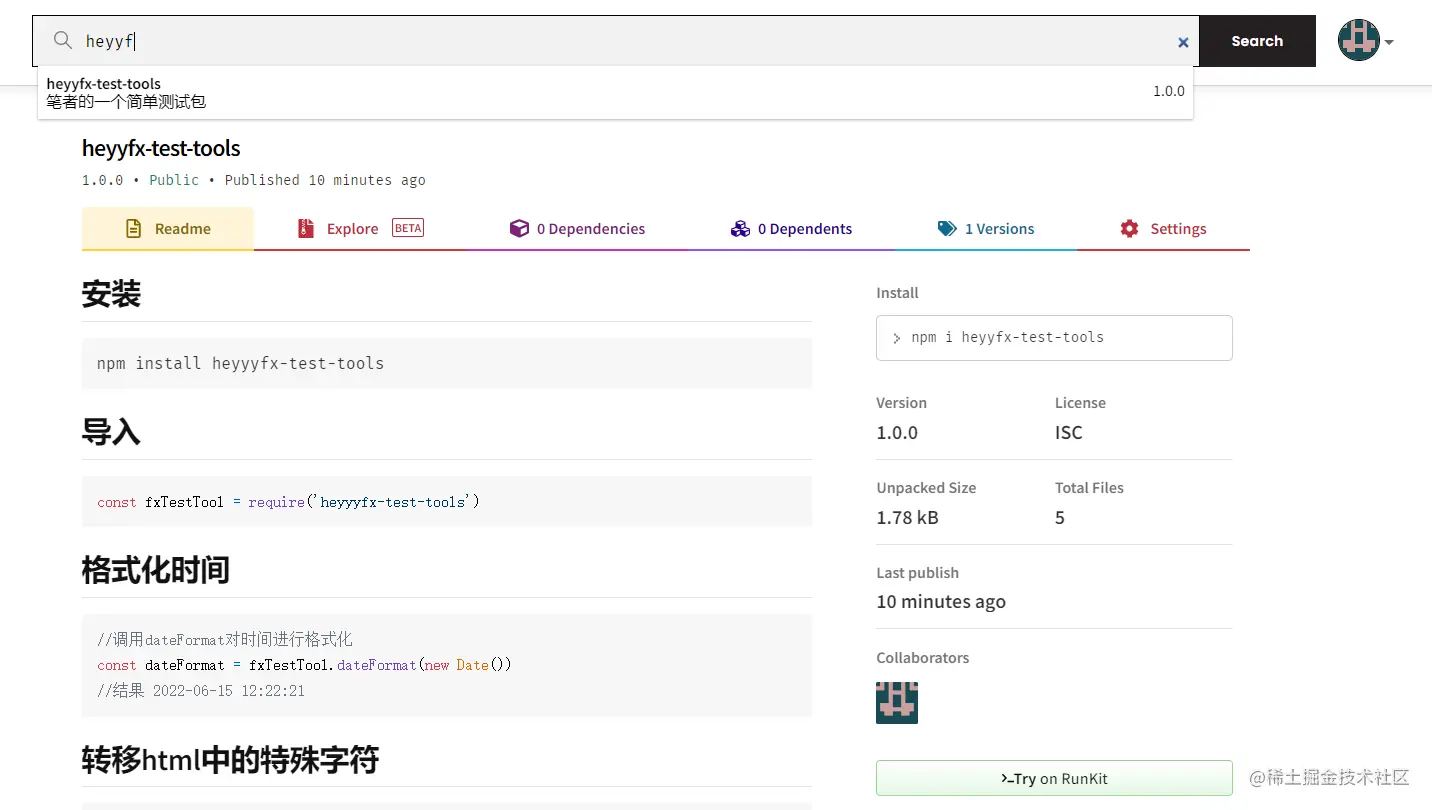Viewport: 1432px width, 810px height.
Task: Click the Dependents cubes icon
Action: (740, 229)
